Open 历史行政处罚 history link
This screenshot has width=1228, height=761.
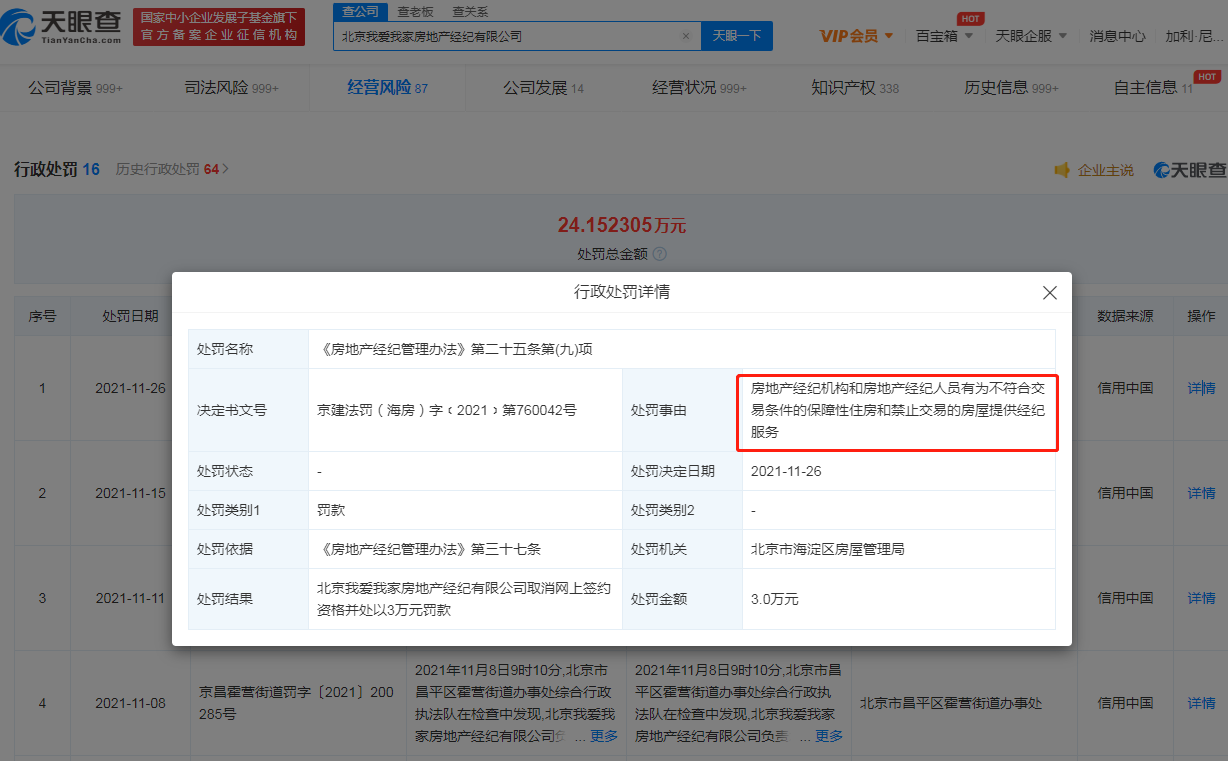tap(172, 169)
